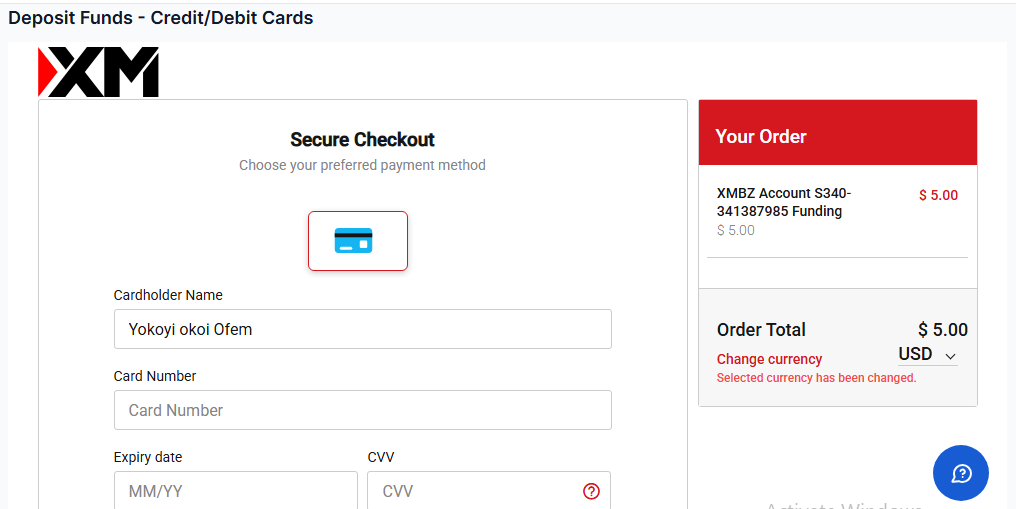Focus the Cardholder Name input field
The width and height of the screenshot is (1016, 509).
[362, 329]
